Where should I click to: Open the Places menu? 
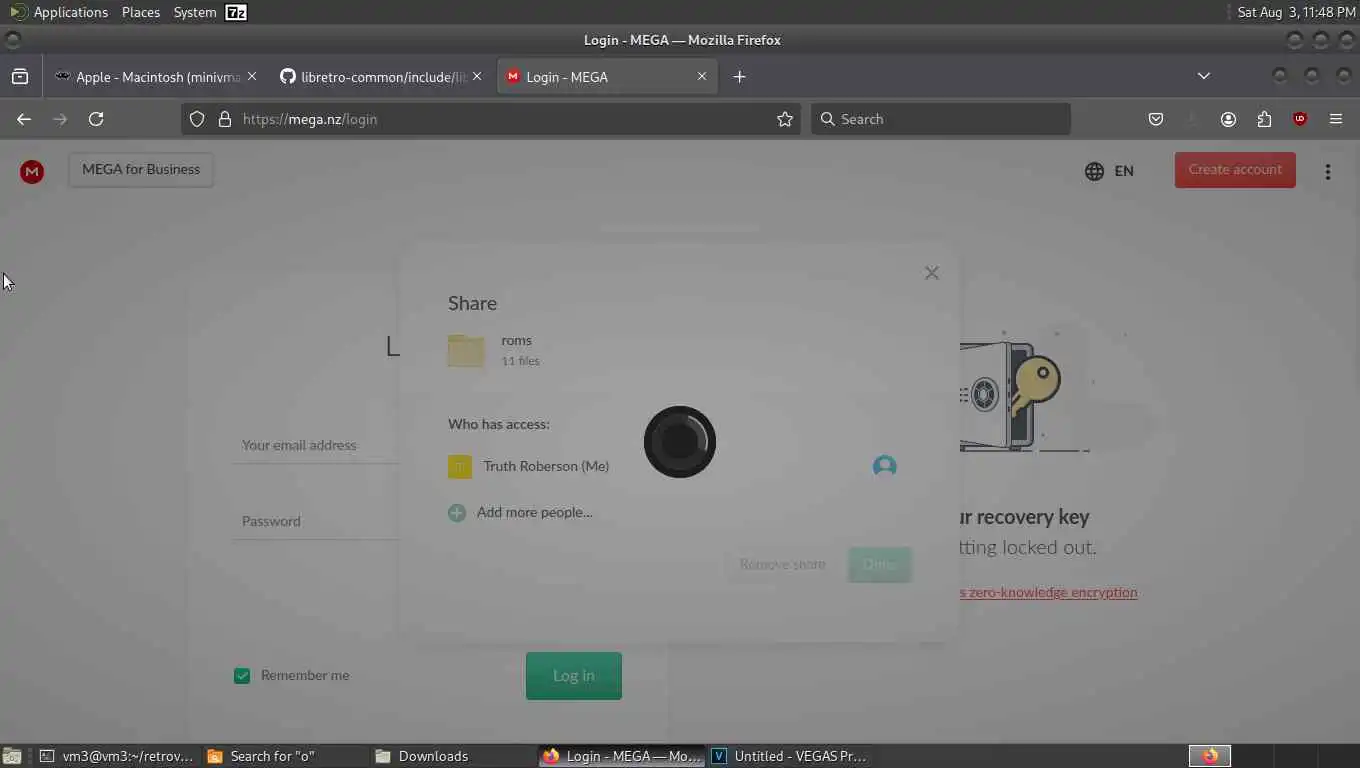click(141, 12)
